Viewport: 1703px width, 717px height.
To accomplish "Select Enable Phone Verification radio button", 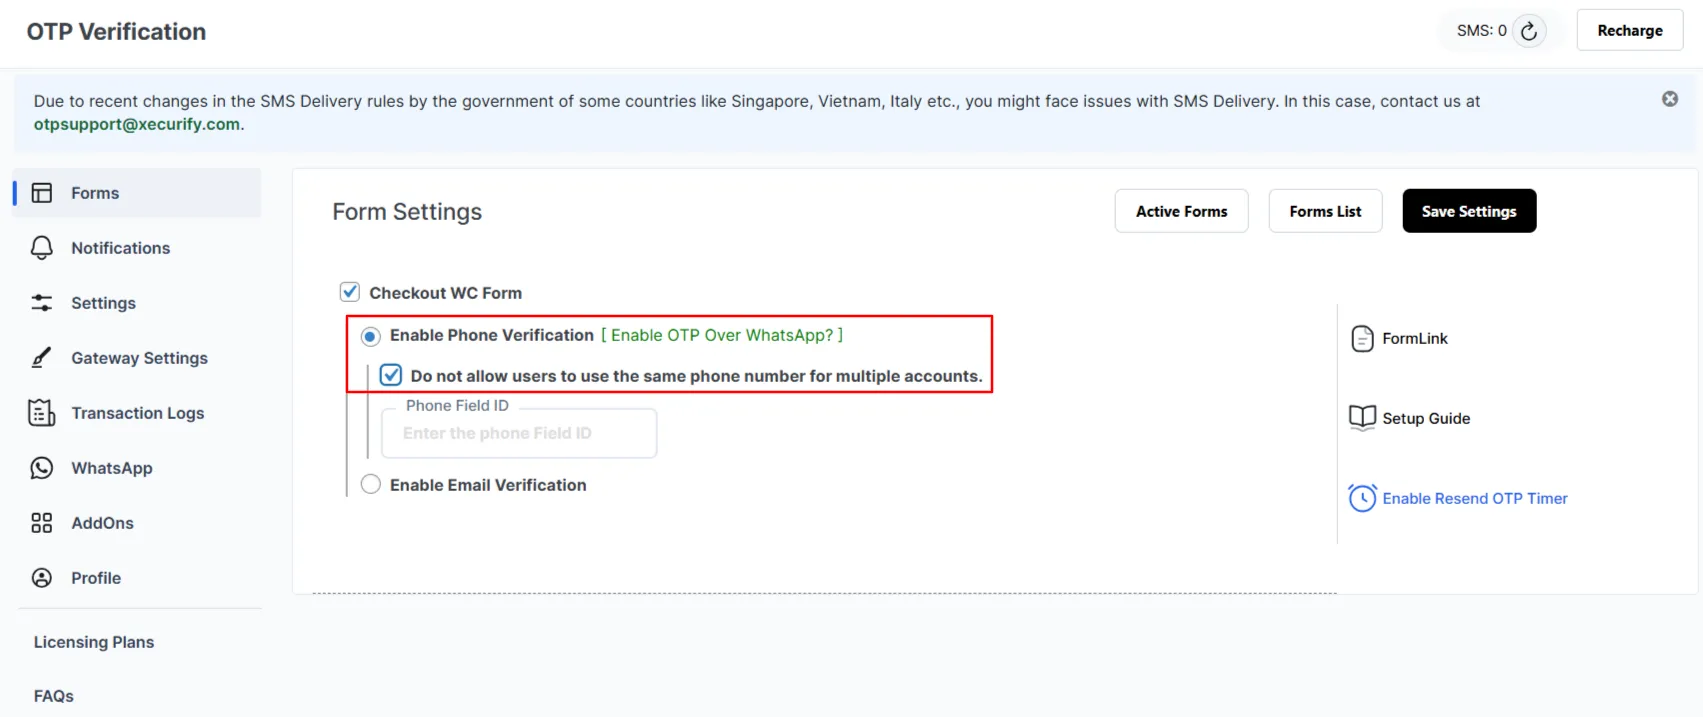I will [371, 336].
